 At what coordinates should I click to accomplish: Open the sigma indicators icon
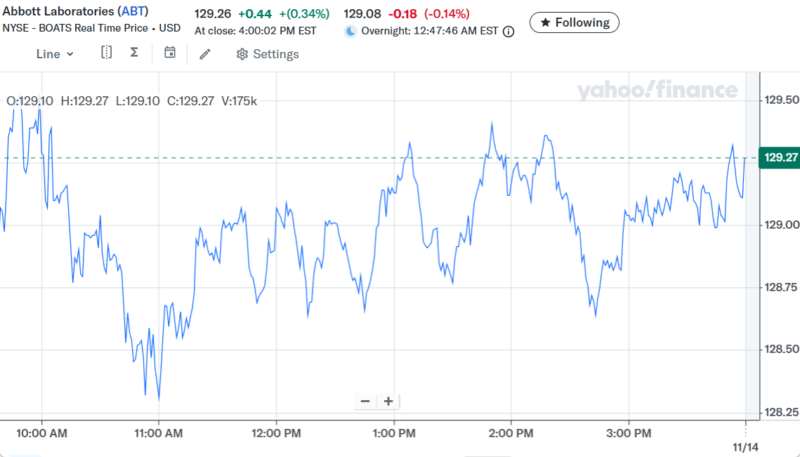134,53
